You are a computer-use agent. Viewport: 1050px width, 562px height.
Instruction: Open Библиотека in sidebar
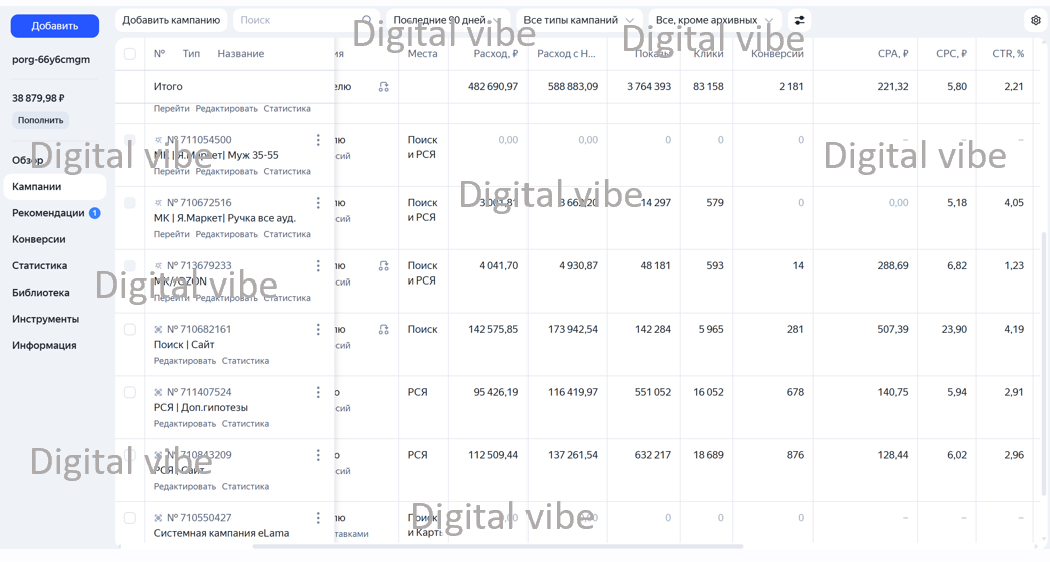[41, 293]
